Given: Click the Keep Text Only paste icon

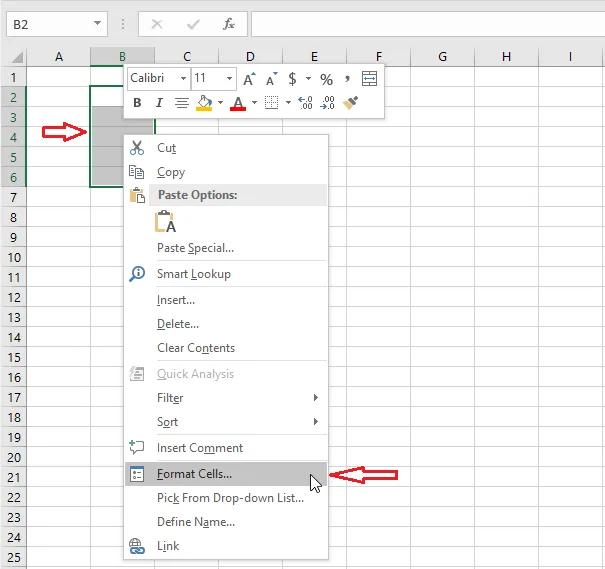Looking at the screenshot, I should click(165, 221).
